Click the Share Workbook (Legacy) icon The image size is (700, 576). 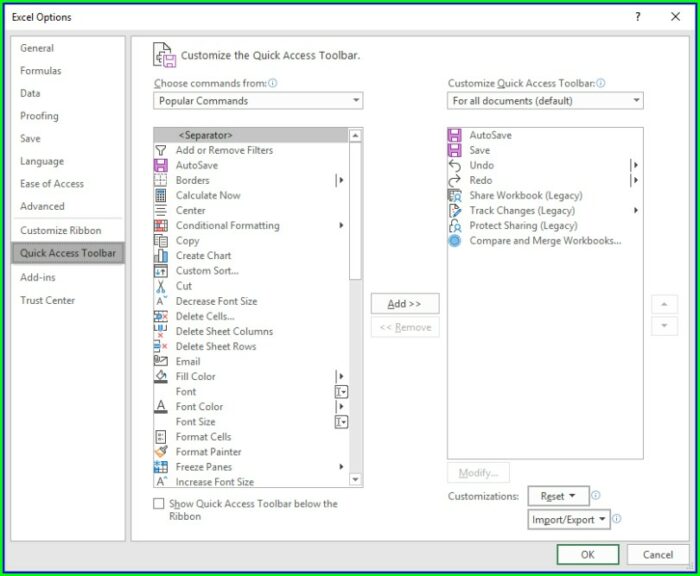[454, 196]
